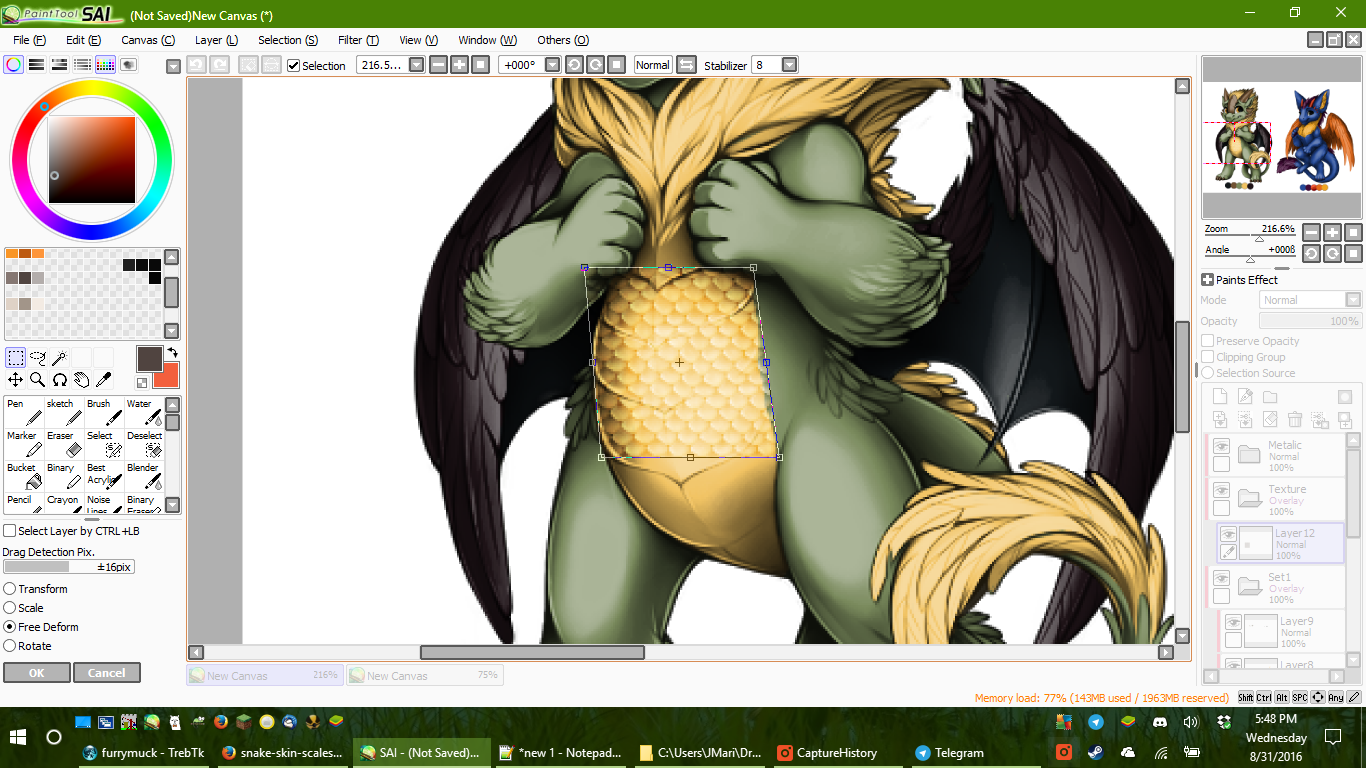Hide the Texture layer folder
The width and height of the screenshot is (1366, 768).
click(1221, 490)
